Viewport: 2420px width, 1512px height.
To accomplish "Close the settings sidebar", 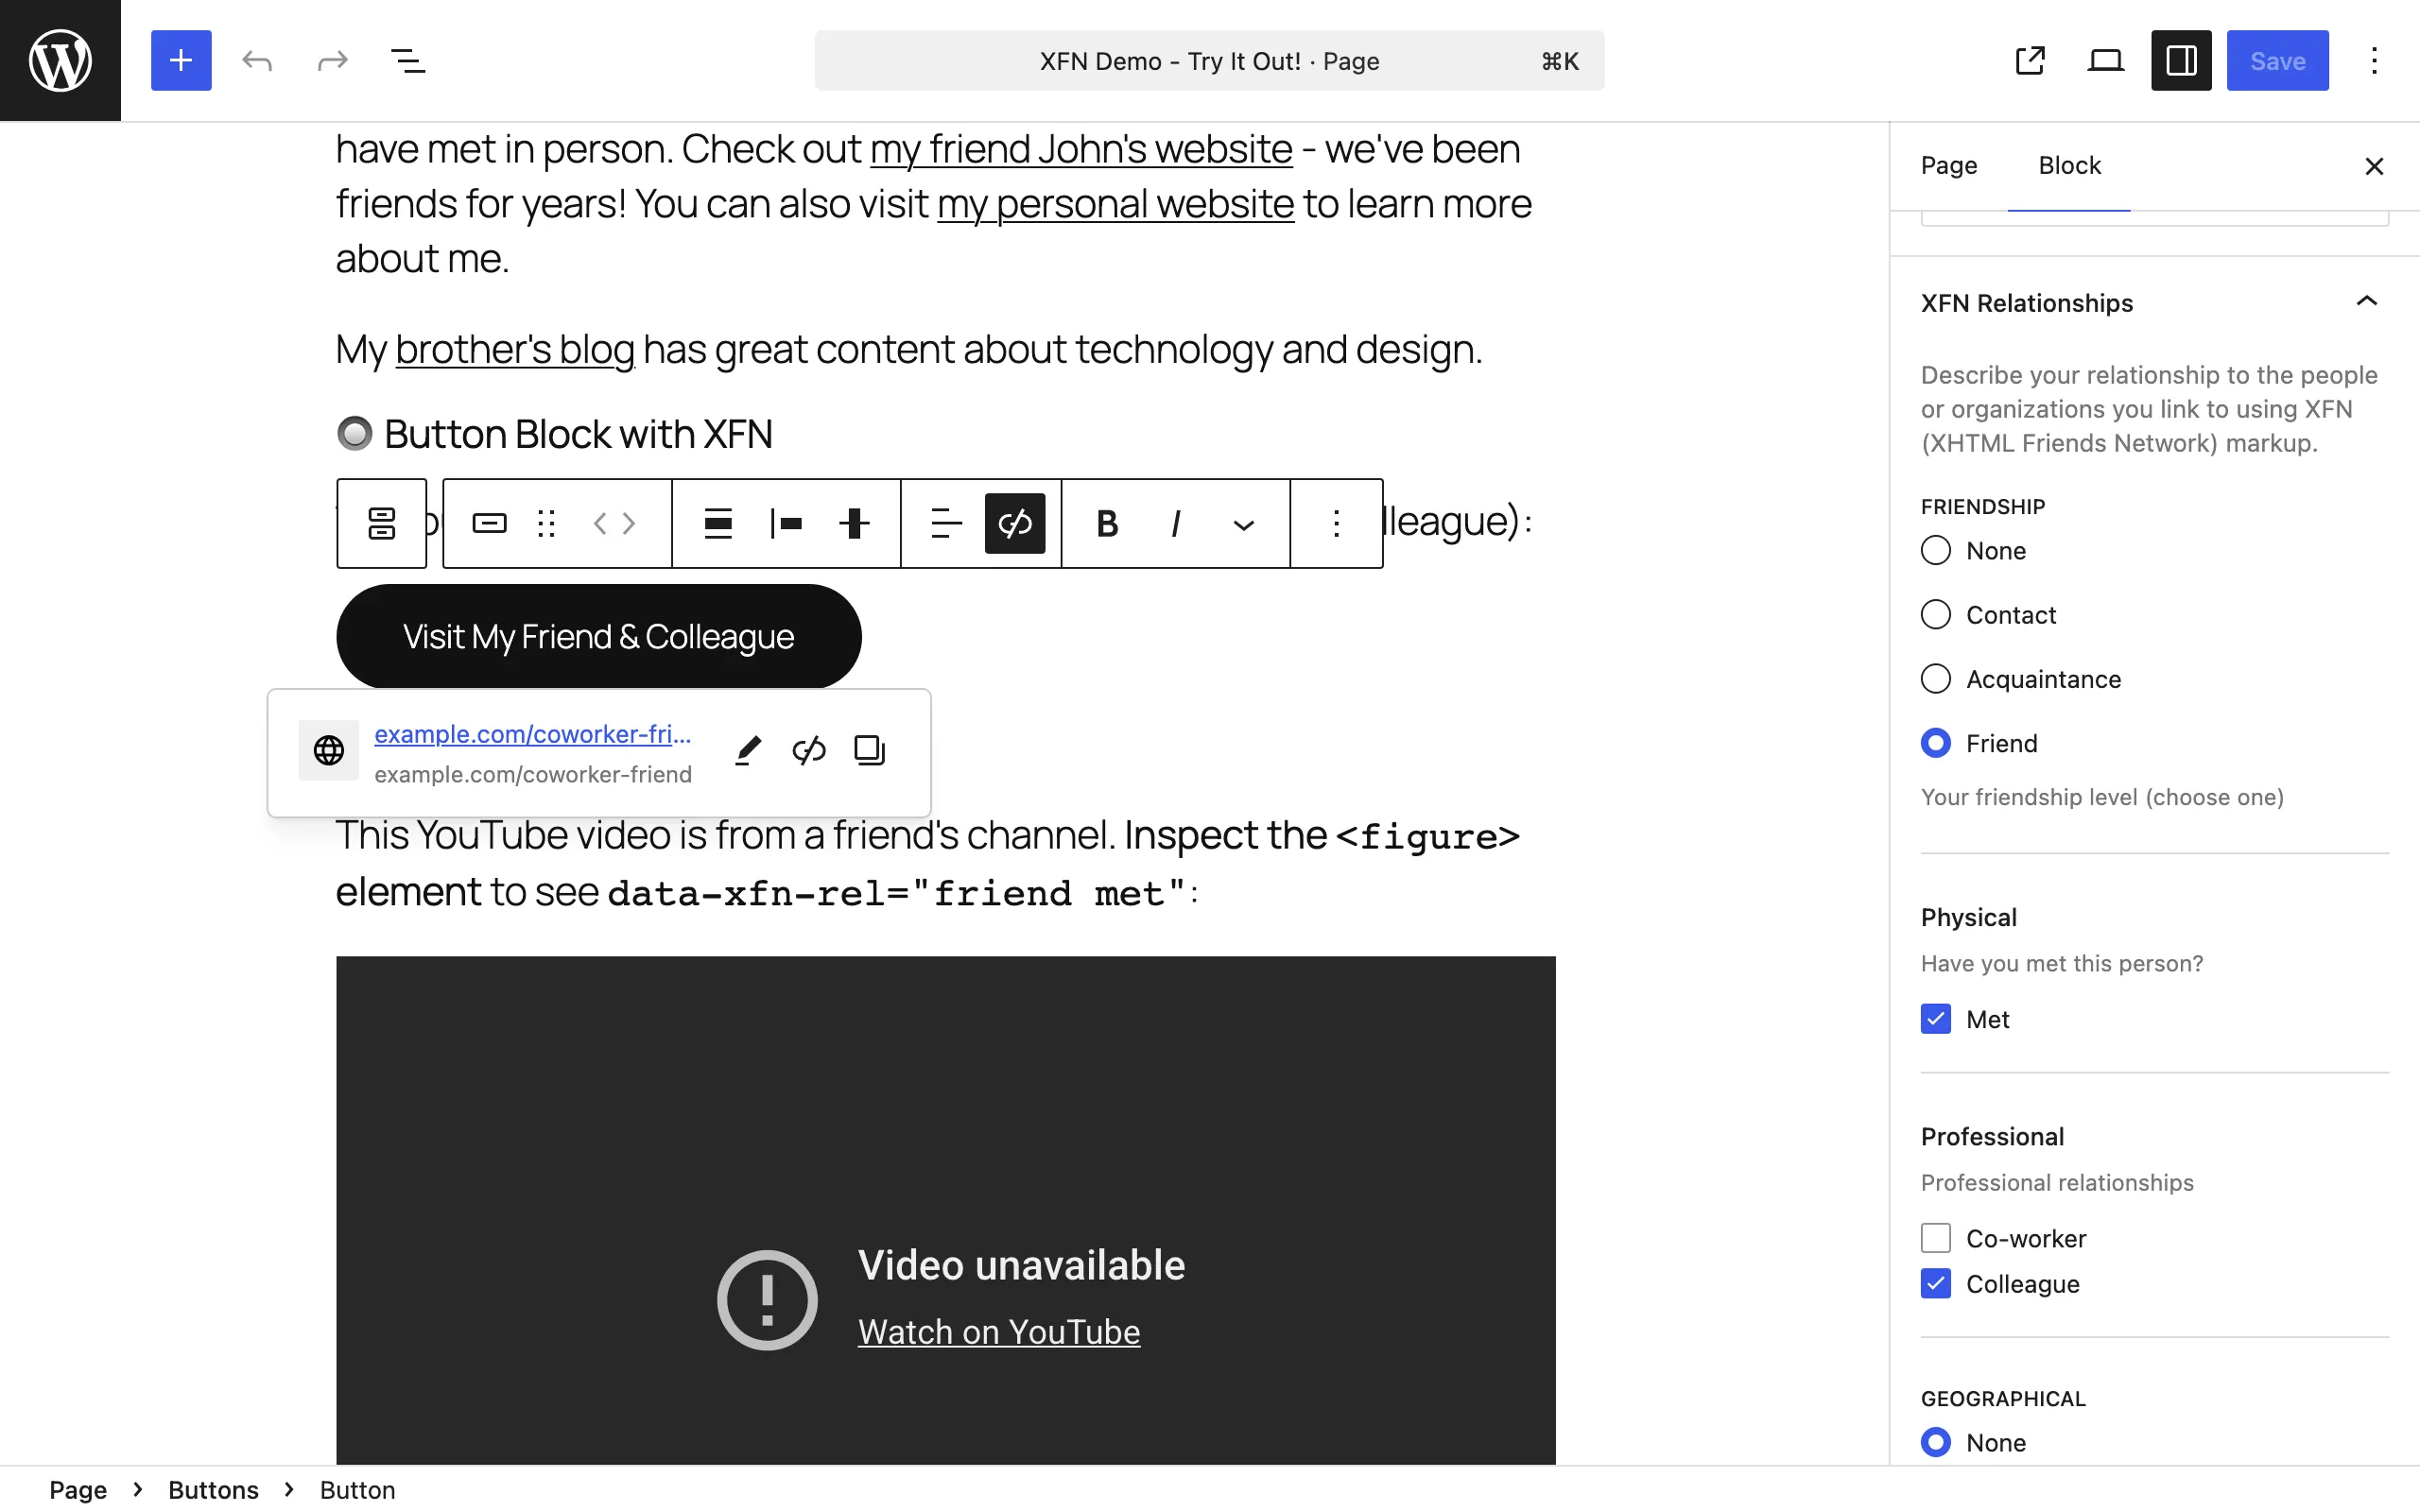I will pyautogui.click(x=2374, y=166).
